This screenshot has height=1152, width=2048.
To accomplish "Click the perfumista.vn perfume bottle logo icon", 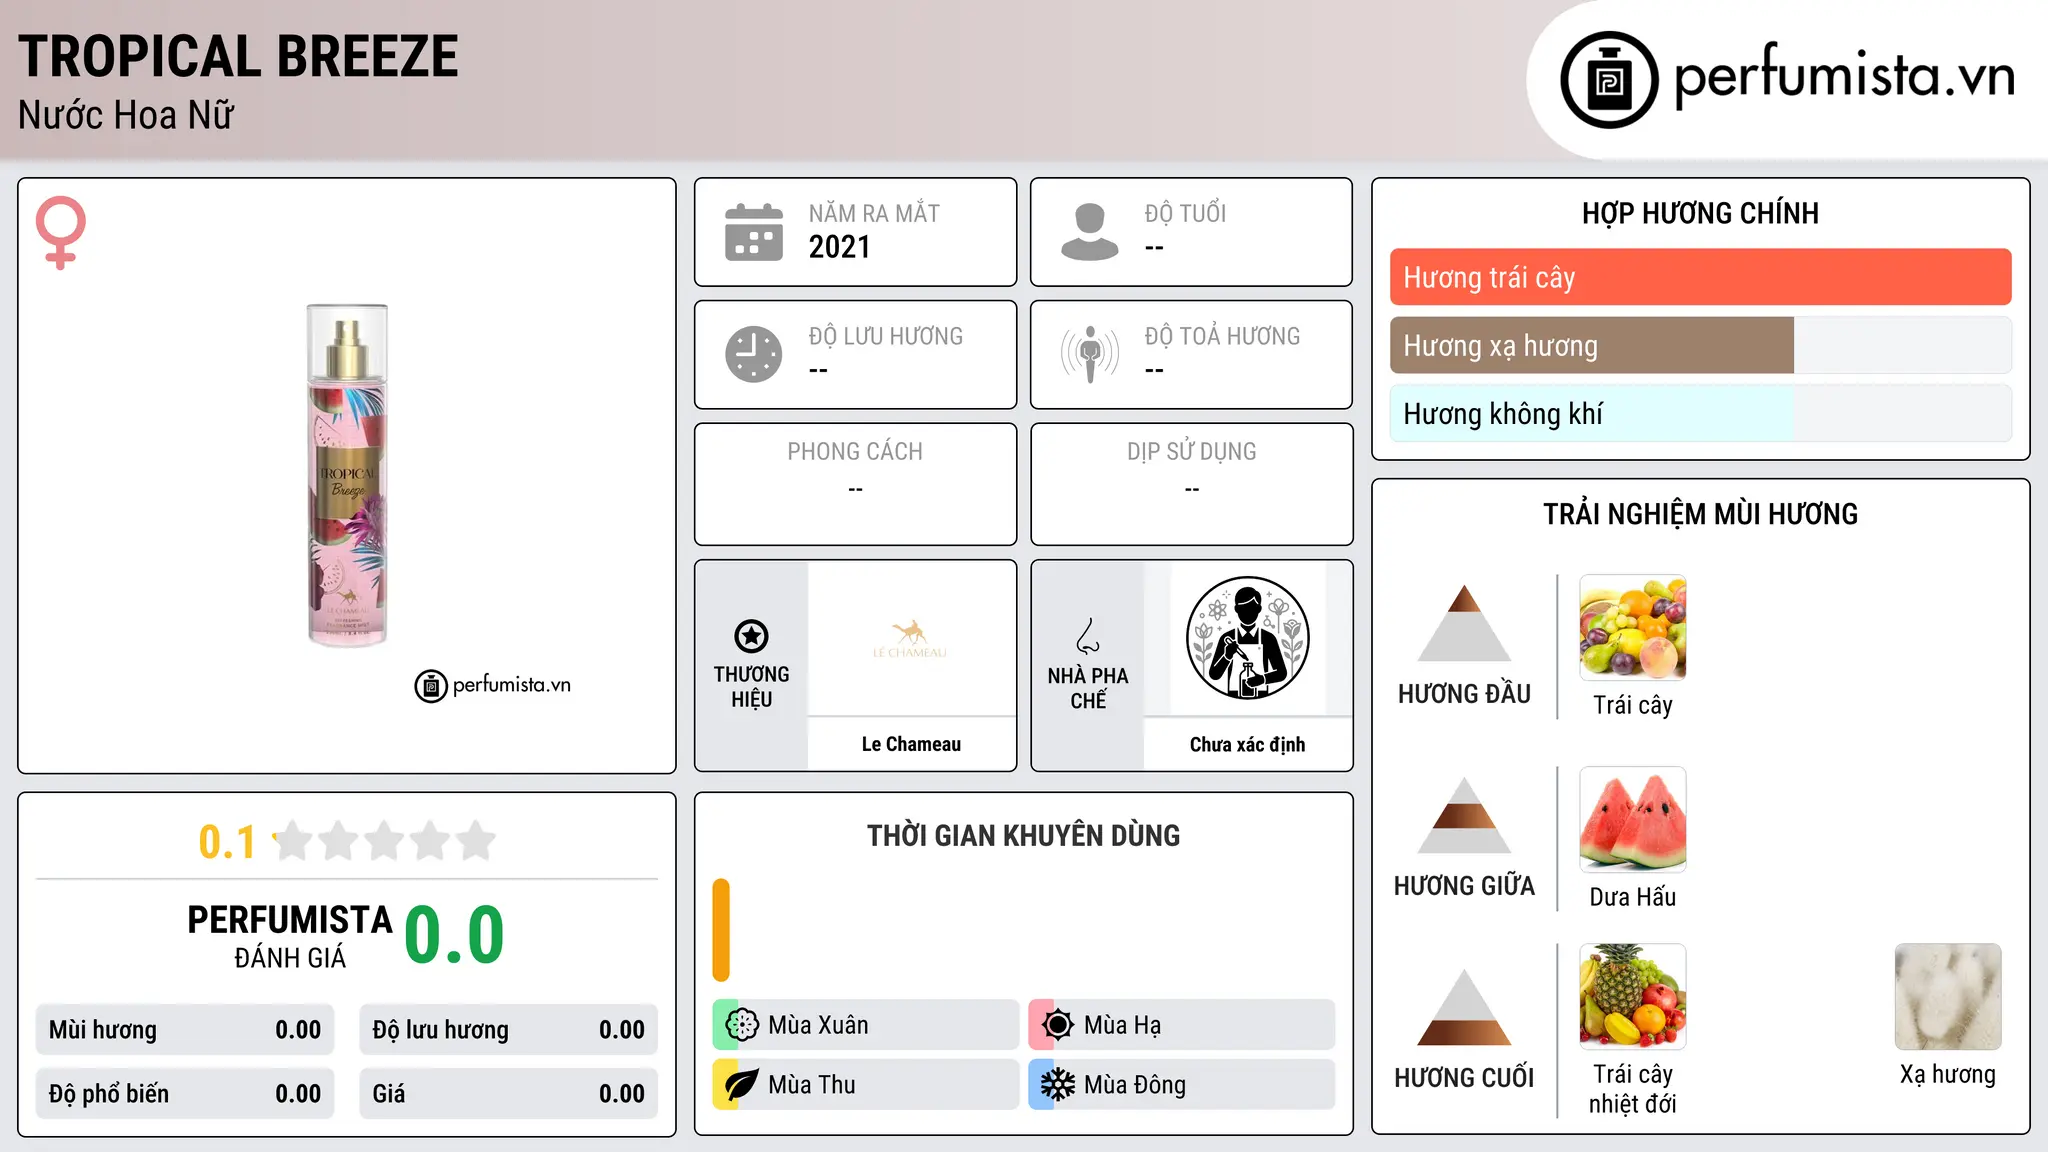I will coord(1609,80).
